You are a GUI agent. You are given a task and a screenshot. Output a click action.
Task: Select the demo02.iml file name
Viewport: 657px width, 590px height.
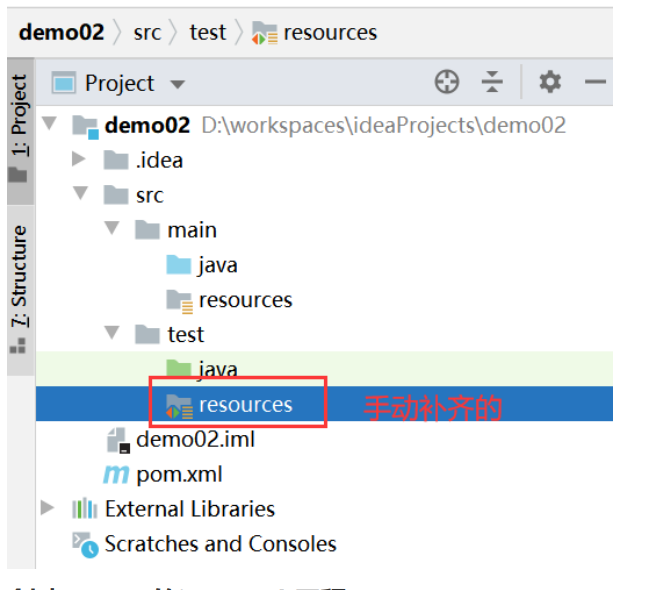[x=196, y=440]
